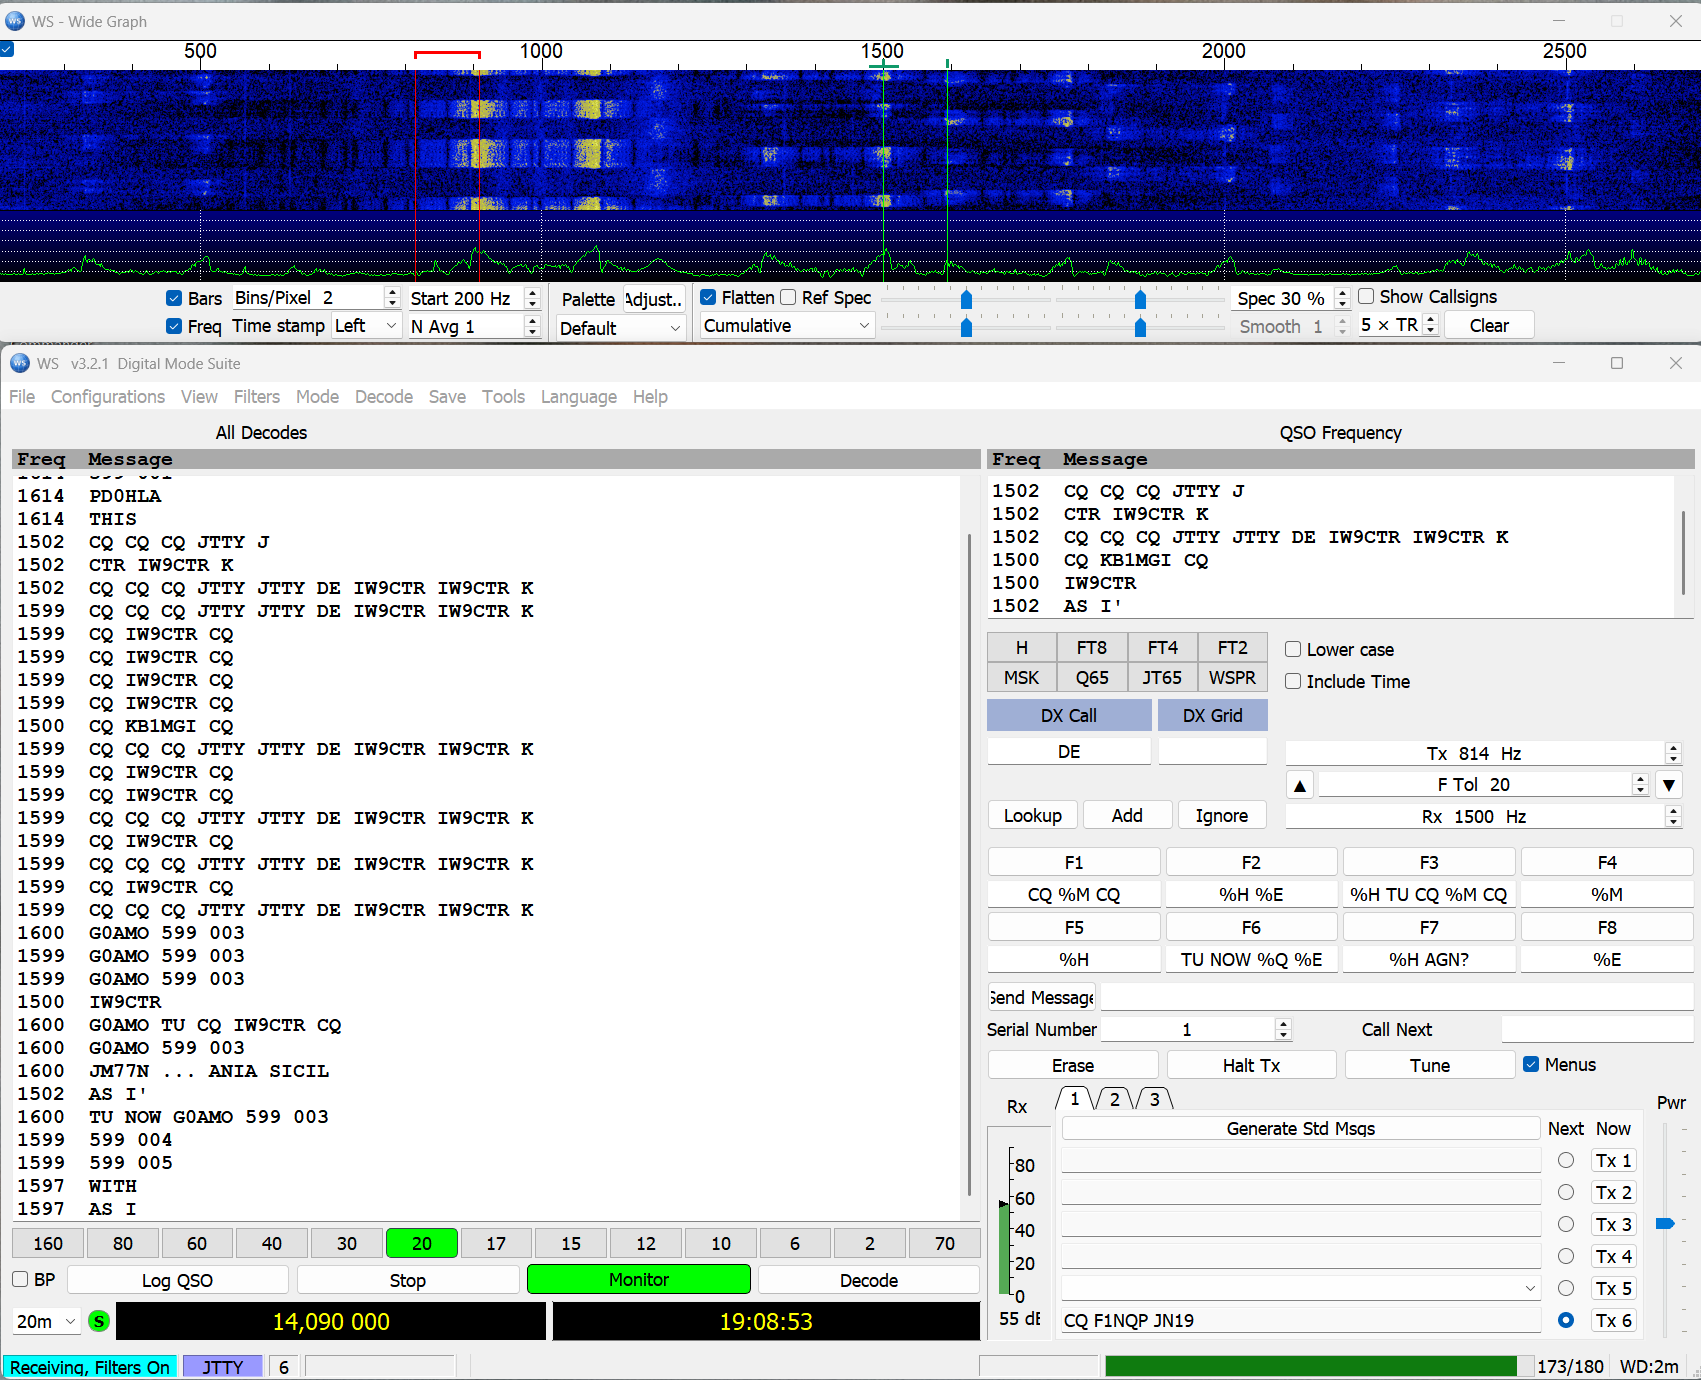
Task: Click the Halt Tx button
Action: (1251, 1065)
